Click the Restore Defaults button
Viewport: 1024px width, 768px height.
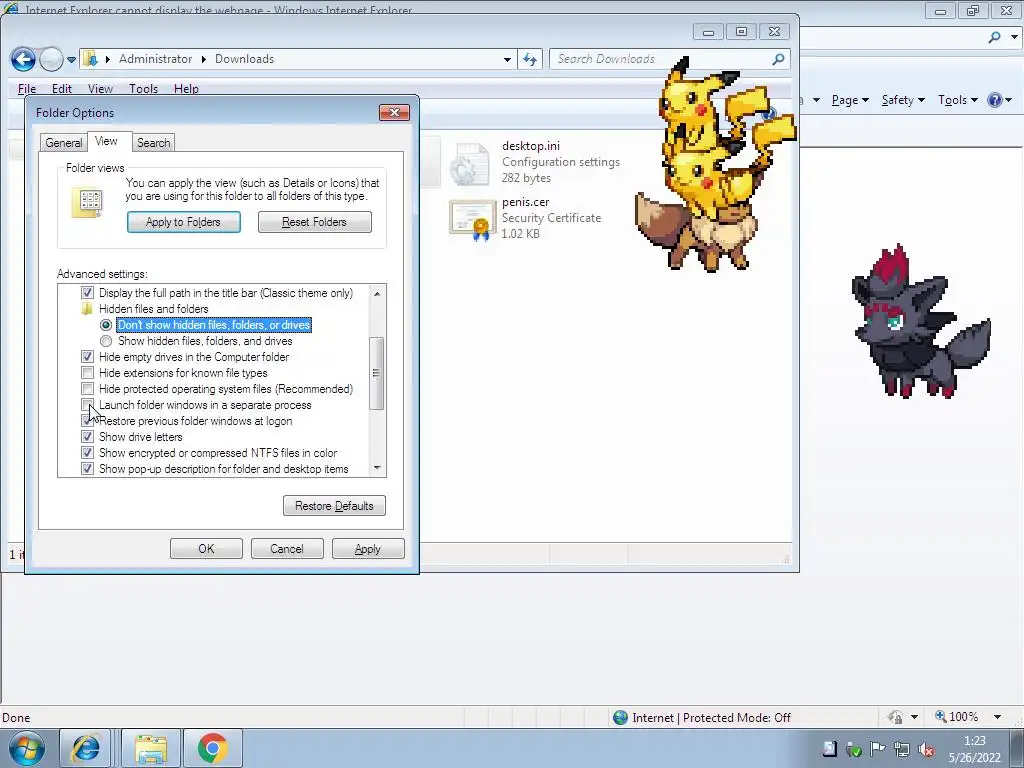(334, 506)
